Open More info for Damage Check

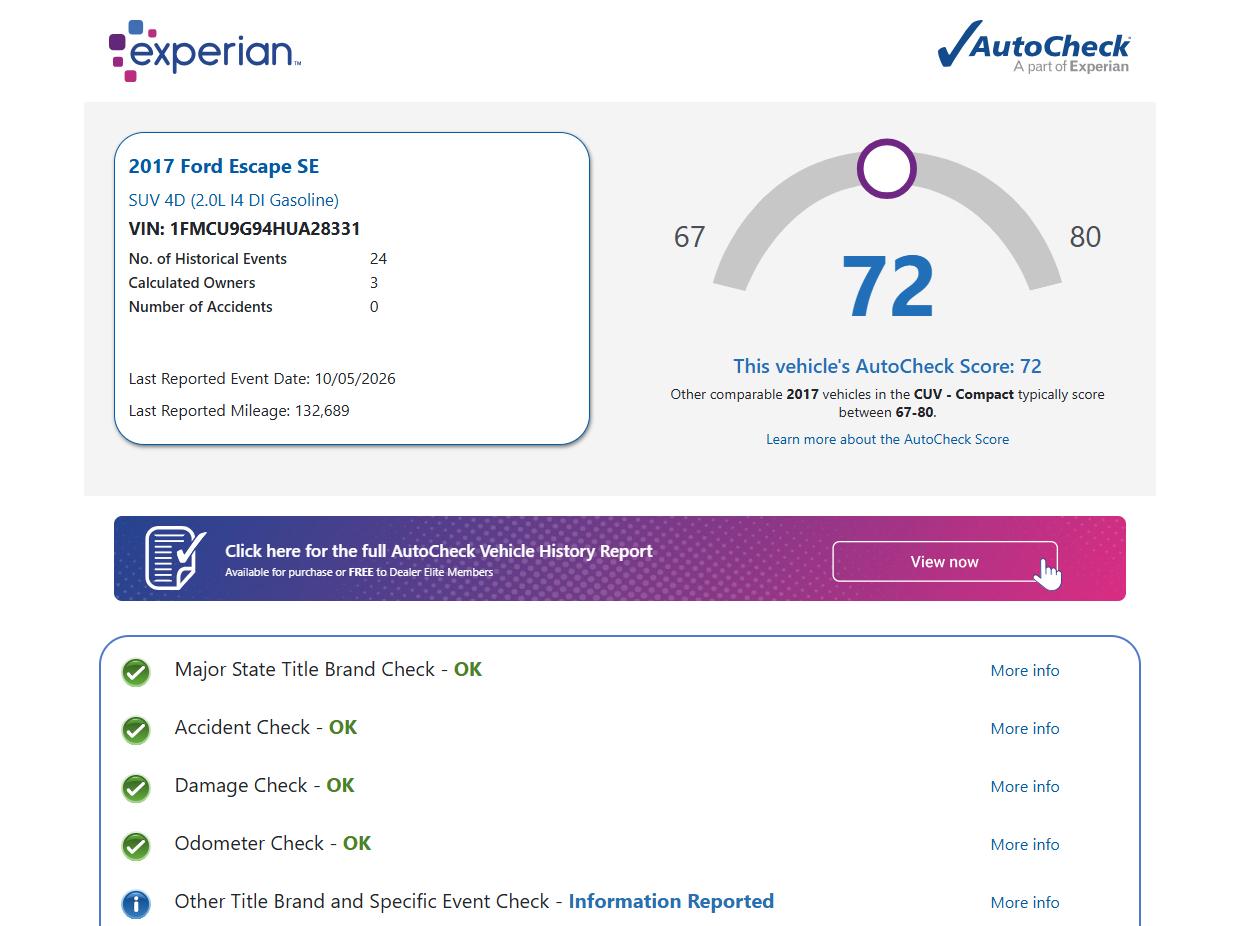pos(1025,787)
